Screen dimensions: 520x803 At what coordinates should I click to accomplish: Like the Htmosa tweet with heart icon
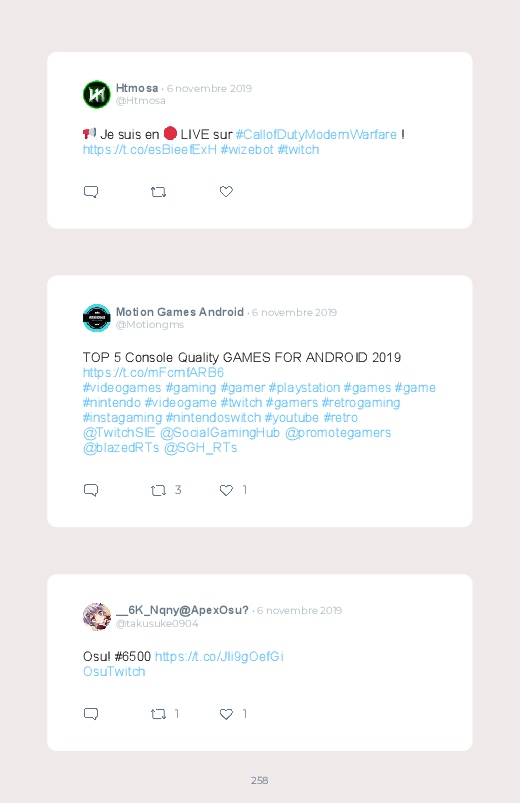coord(226,192)
